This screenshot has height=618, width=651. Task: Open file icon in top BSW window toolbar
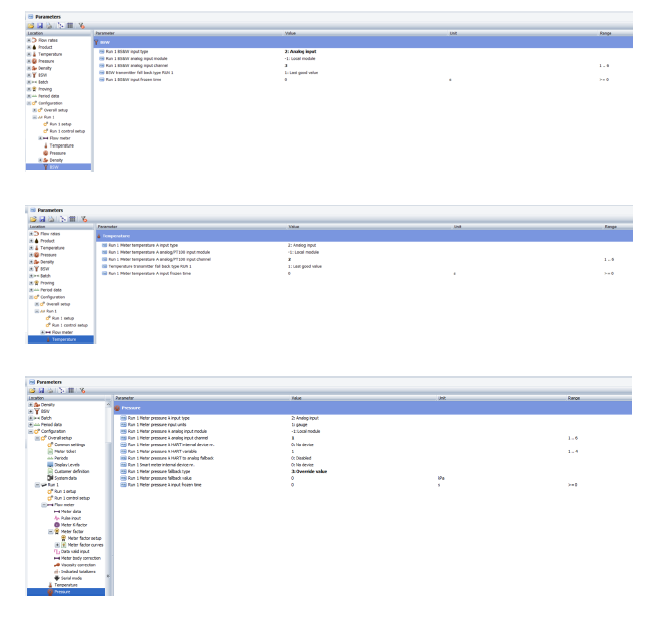pyautogui.click(x=31, y=26)
